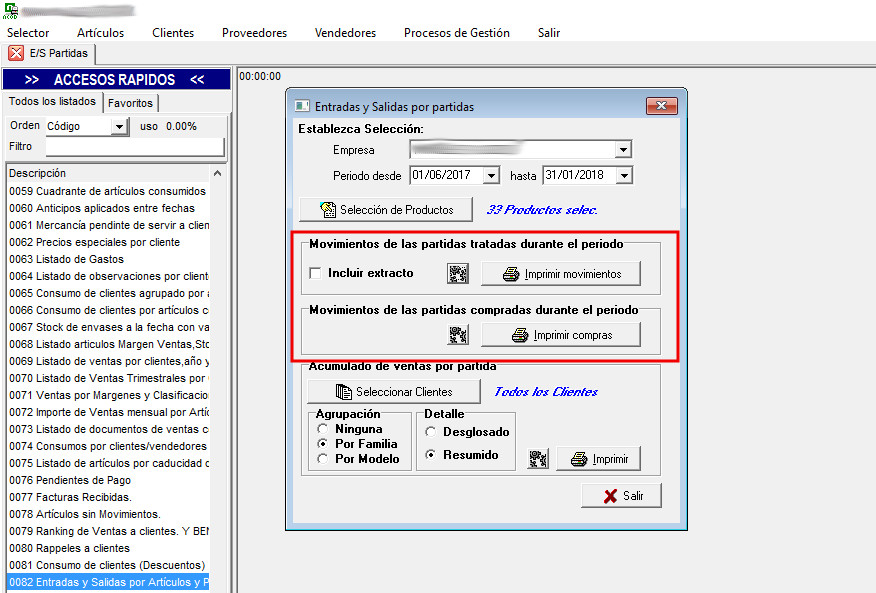
Task: Select 0074 Consumos por clientes/vendedores
Action: click(x=108, y=446)
